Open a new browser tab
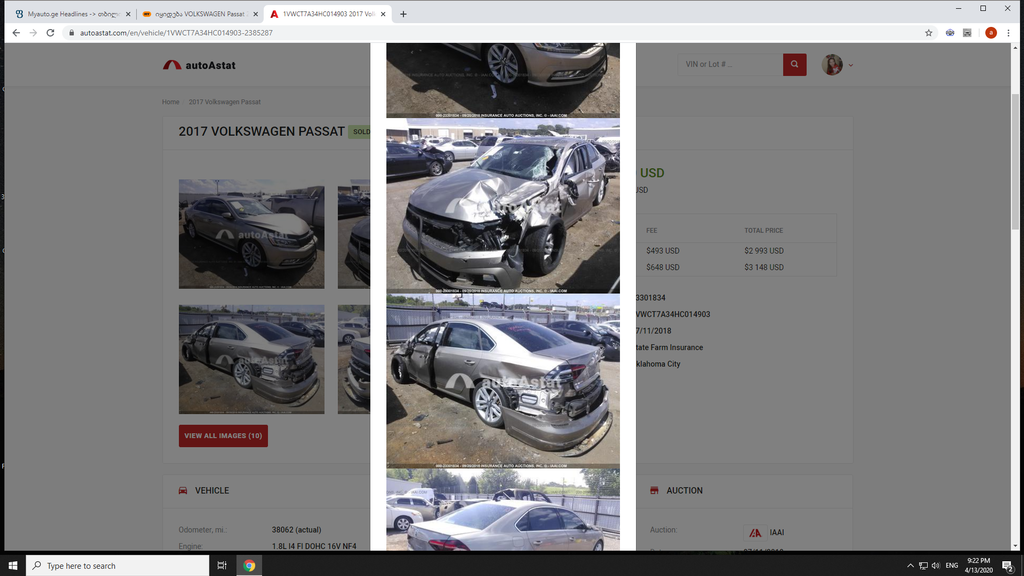The height and width of the screenshot is (576, 1024). 403,14
